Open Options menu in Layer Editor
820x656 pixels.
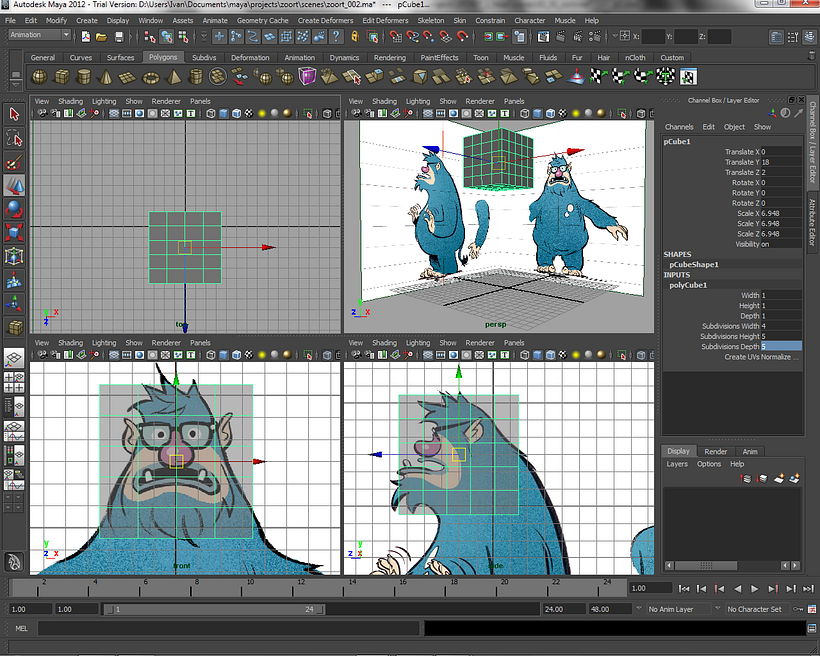709,464
